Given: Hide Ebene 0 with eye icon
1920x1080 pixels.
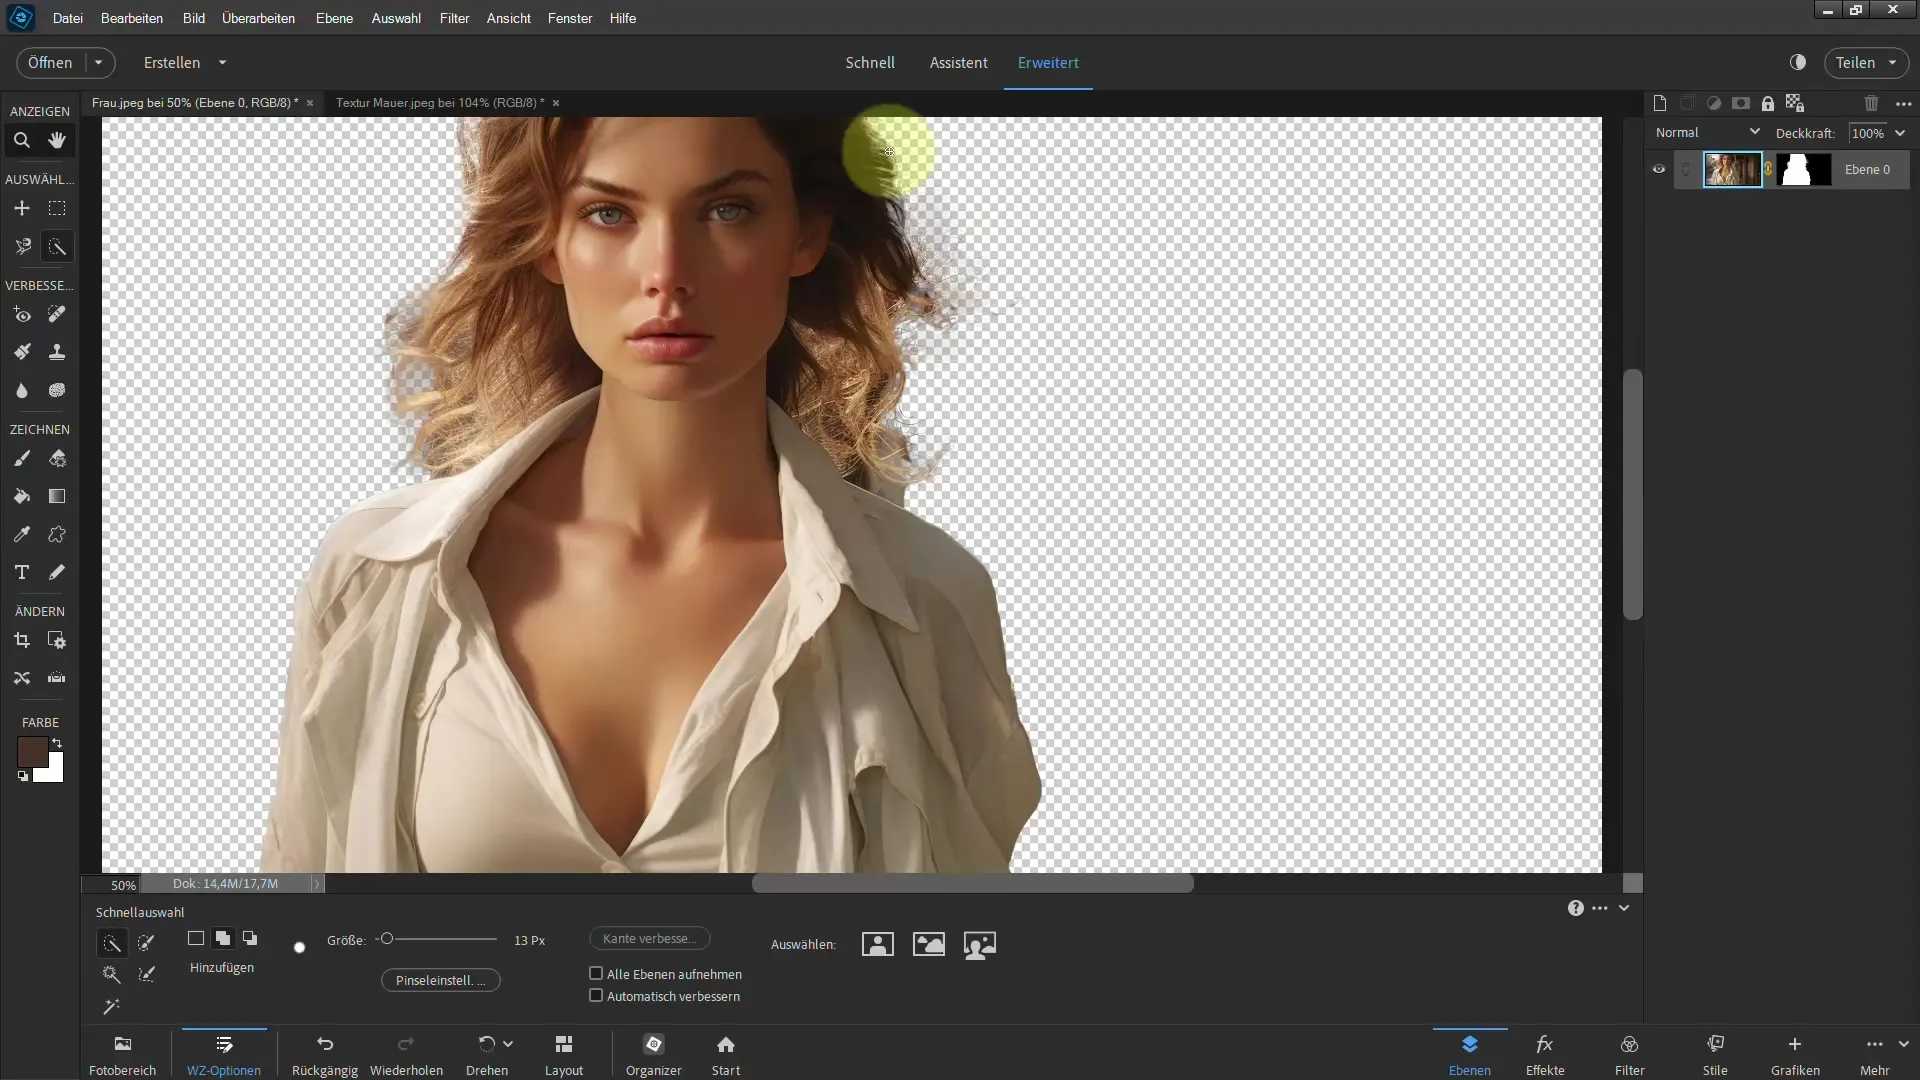Looking at the screenshot, I should (1659, 170).
